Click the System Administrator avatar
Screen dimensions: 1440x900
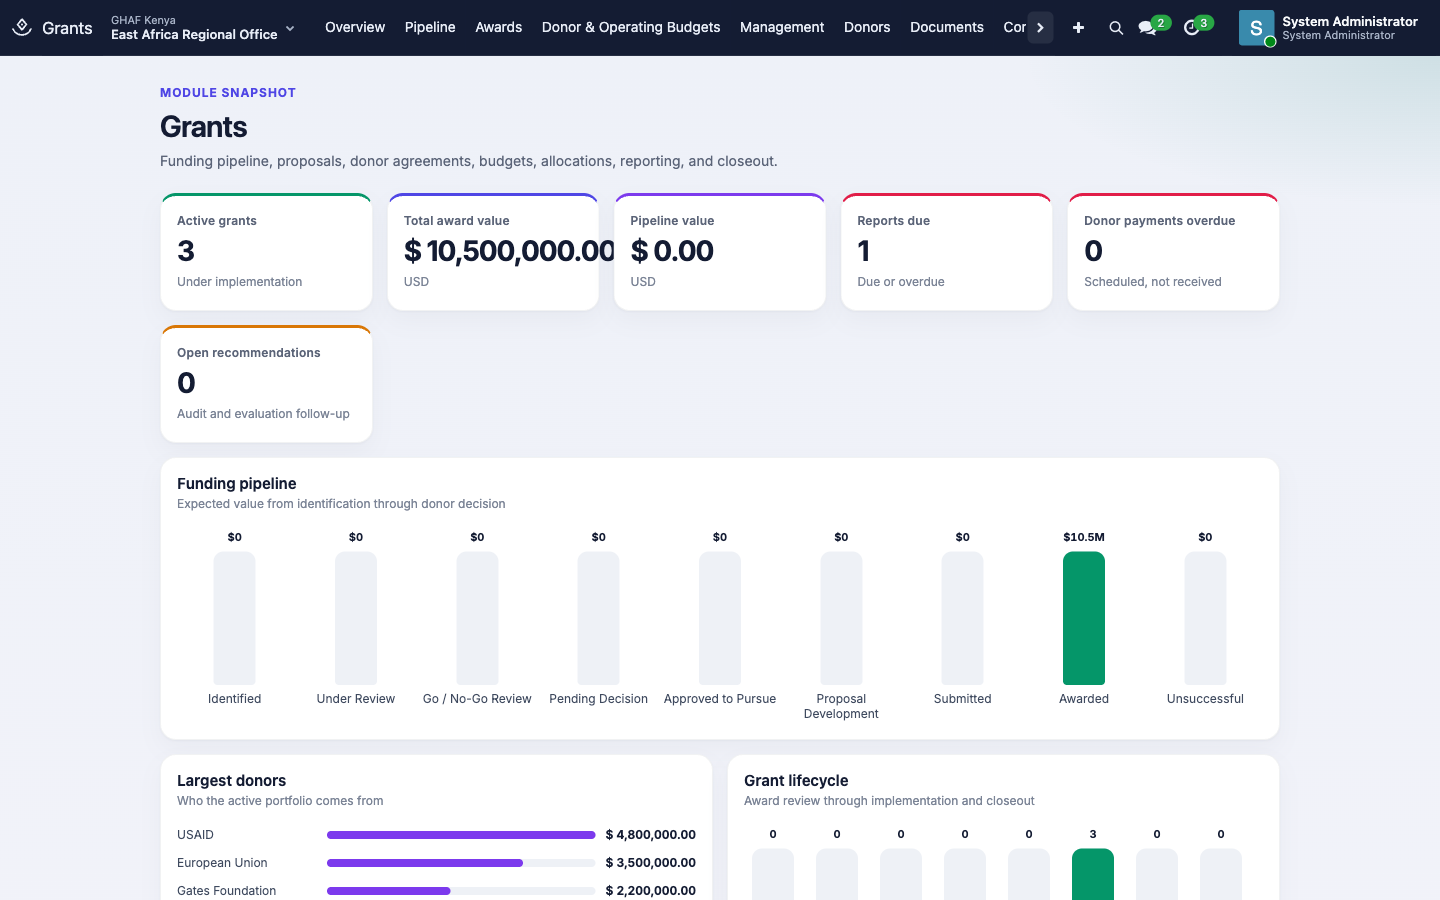1256,28
